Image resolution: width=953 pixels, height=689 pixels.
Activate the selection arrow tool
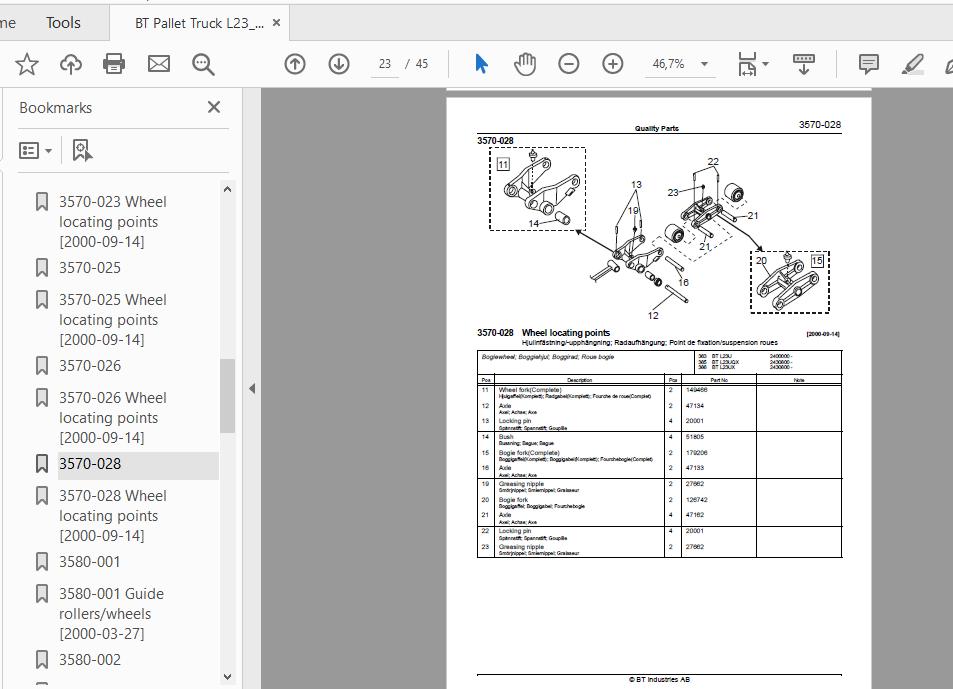point(481,64)
